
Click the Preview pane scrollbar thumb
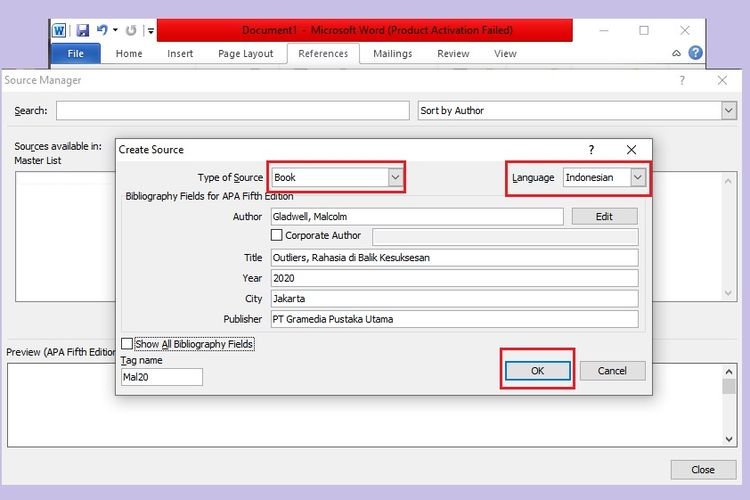[x=728, y=387]
